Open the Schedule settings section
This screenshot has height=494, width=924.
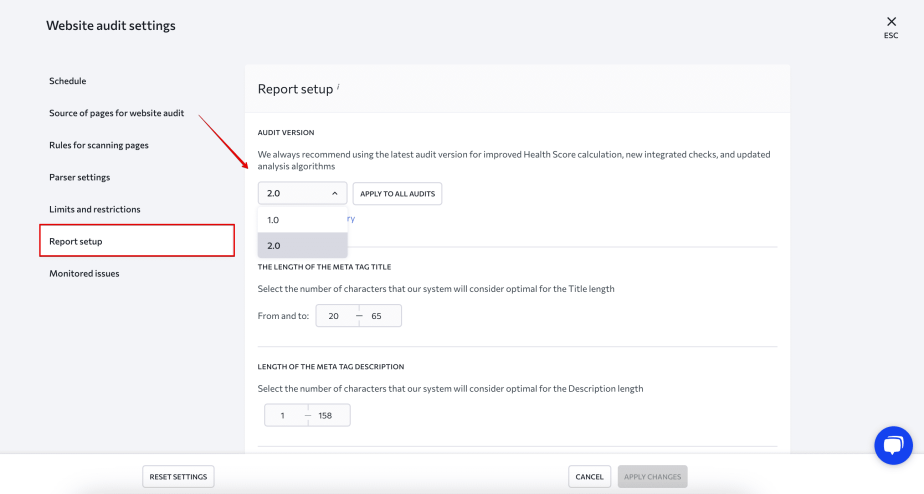[68, 81]
